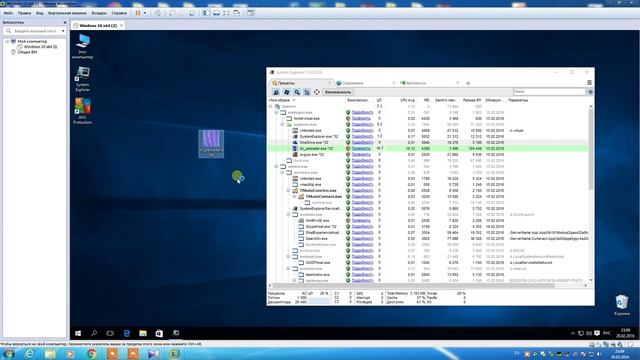
Task: Select the Общие ВМ library item
Action: coord(27,52)
